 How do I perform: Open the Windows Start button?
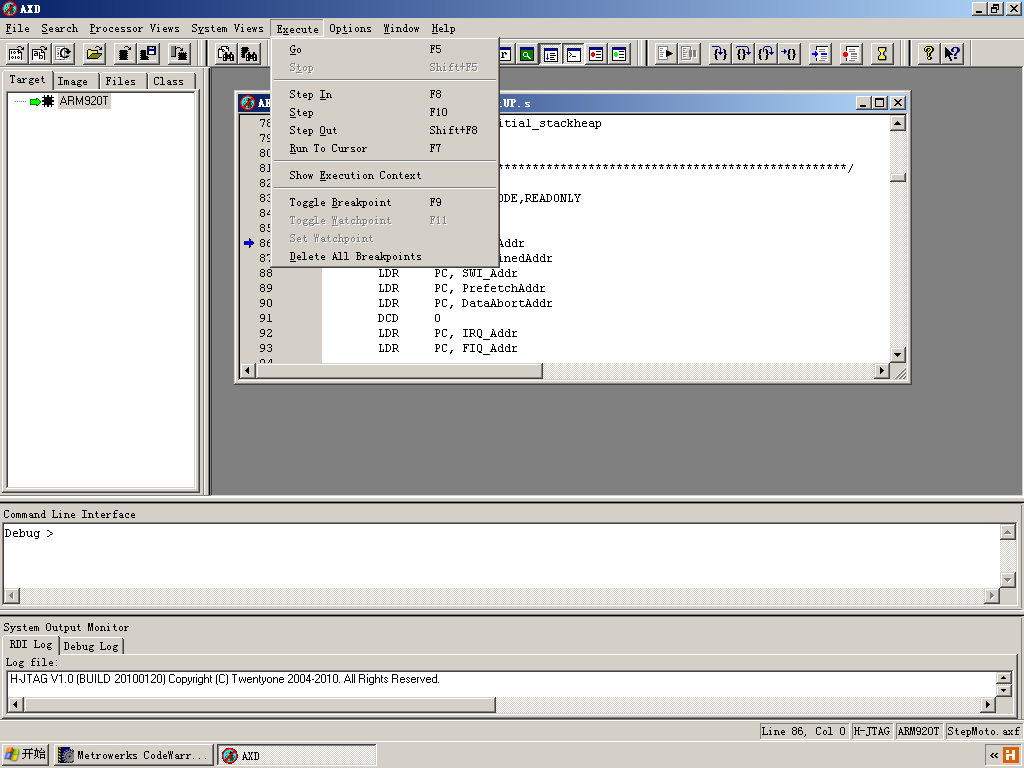tap(25, 755)
